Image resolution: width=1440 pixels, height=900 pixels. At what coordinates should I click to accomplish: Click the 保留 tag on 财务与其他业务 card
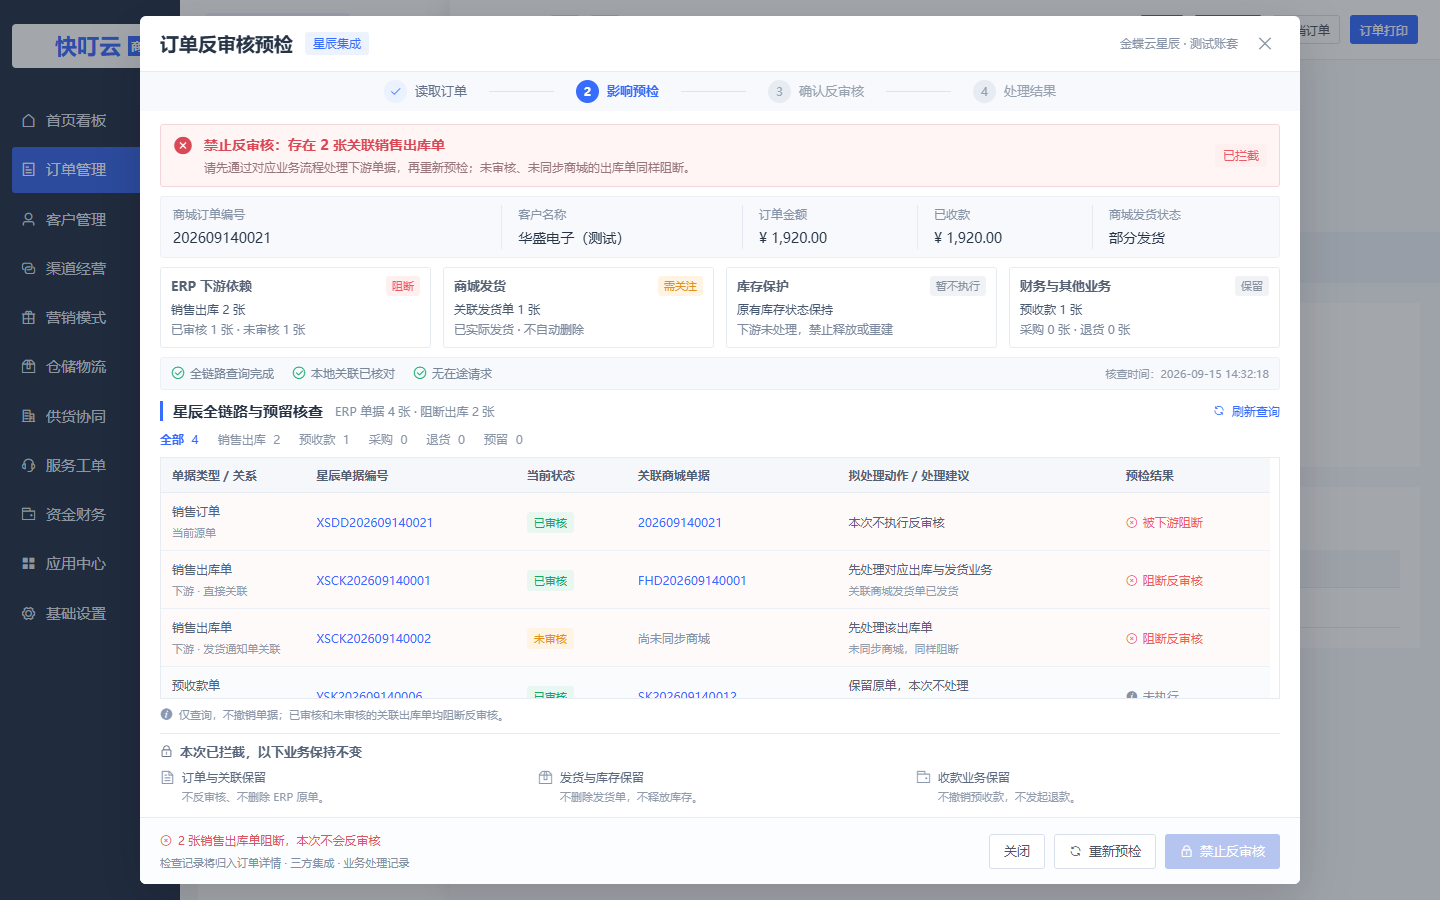tap(1252, 286)
